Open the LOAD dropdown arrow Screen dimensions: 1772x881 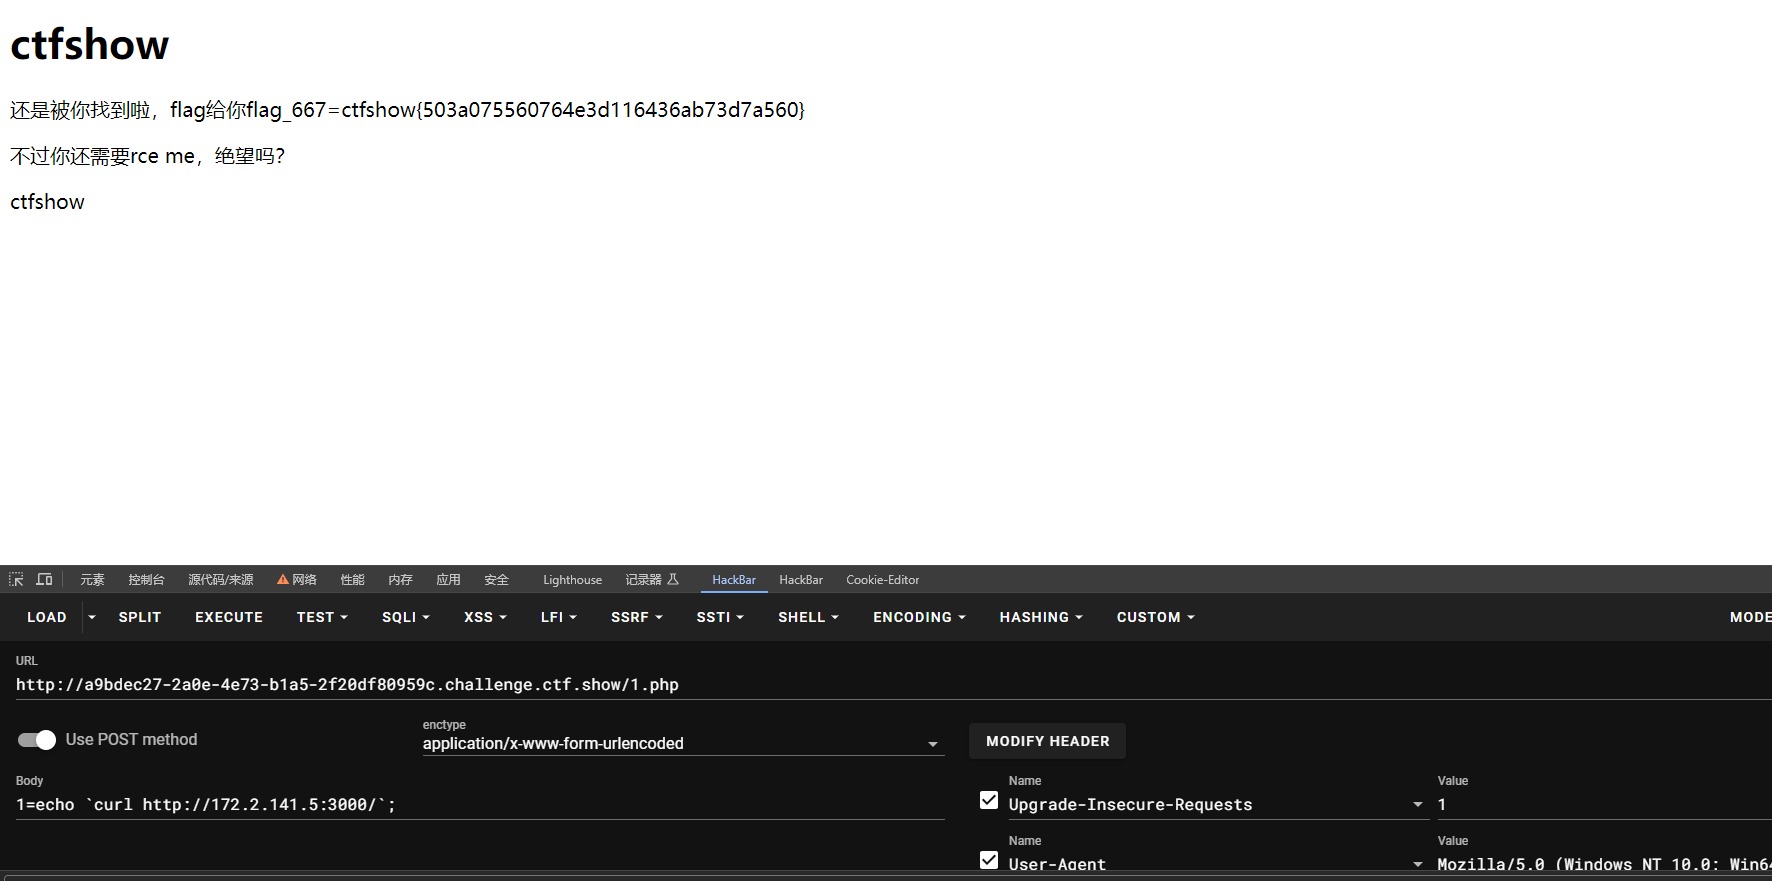[92, 618]
